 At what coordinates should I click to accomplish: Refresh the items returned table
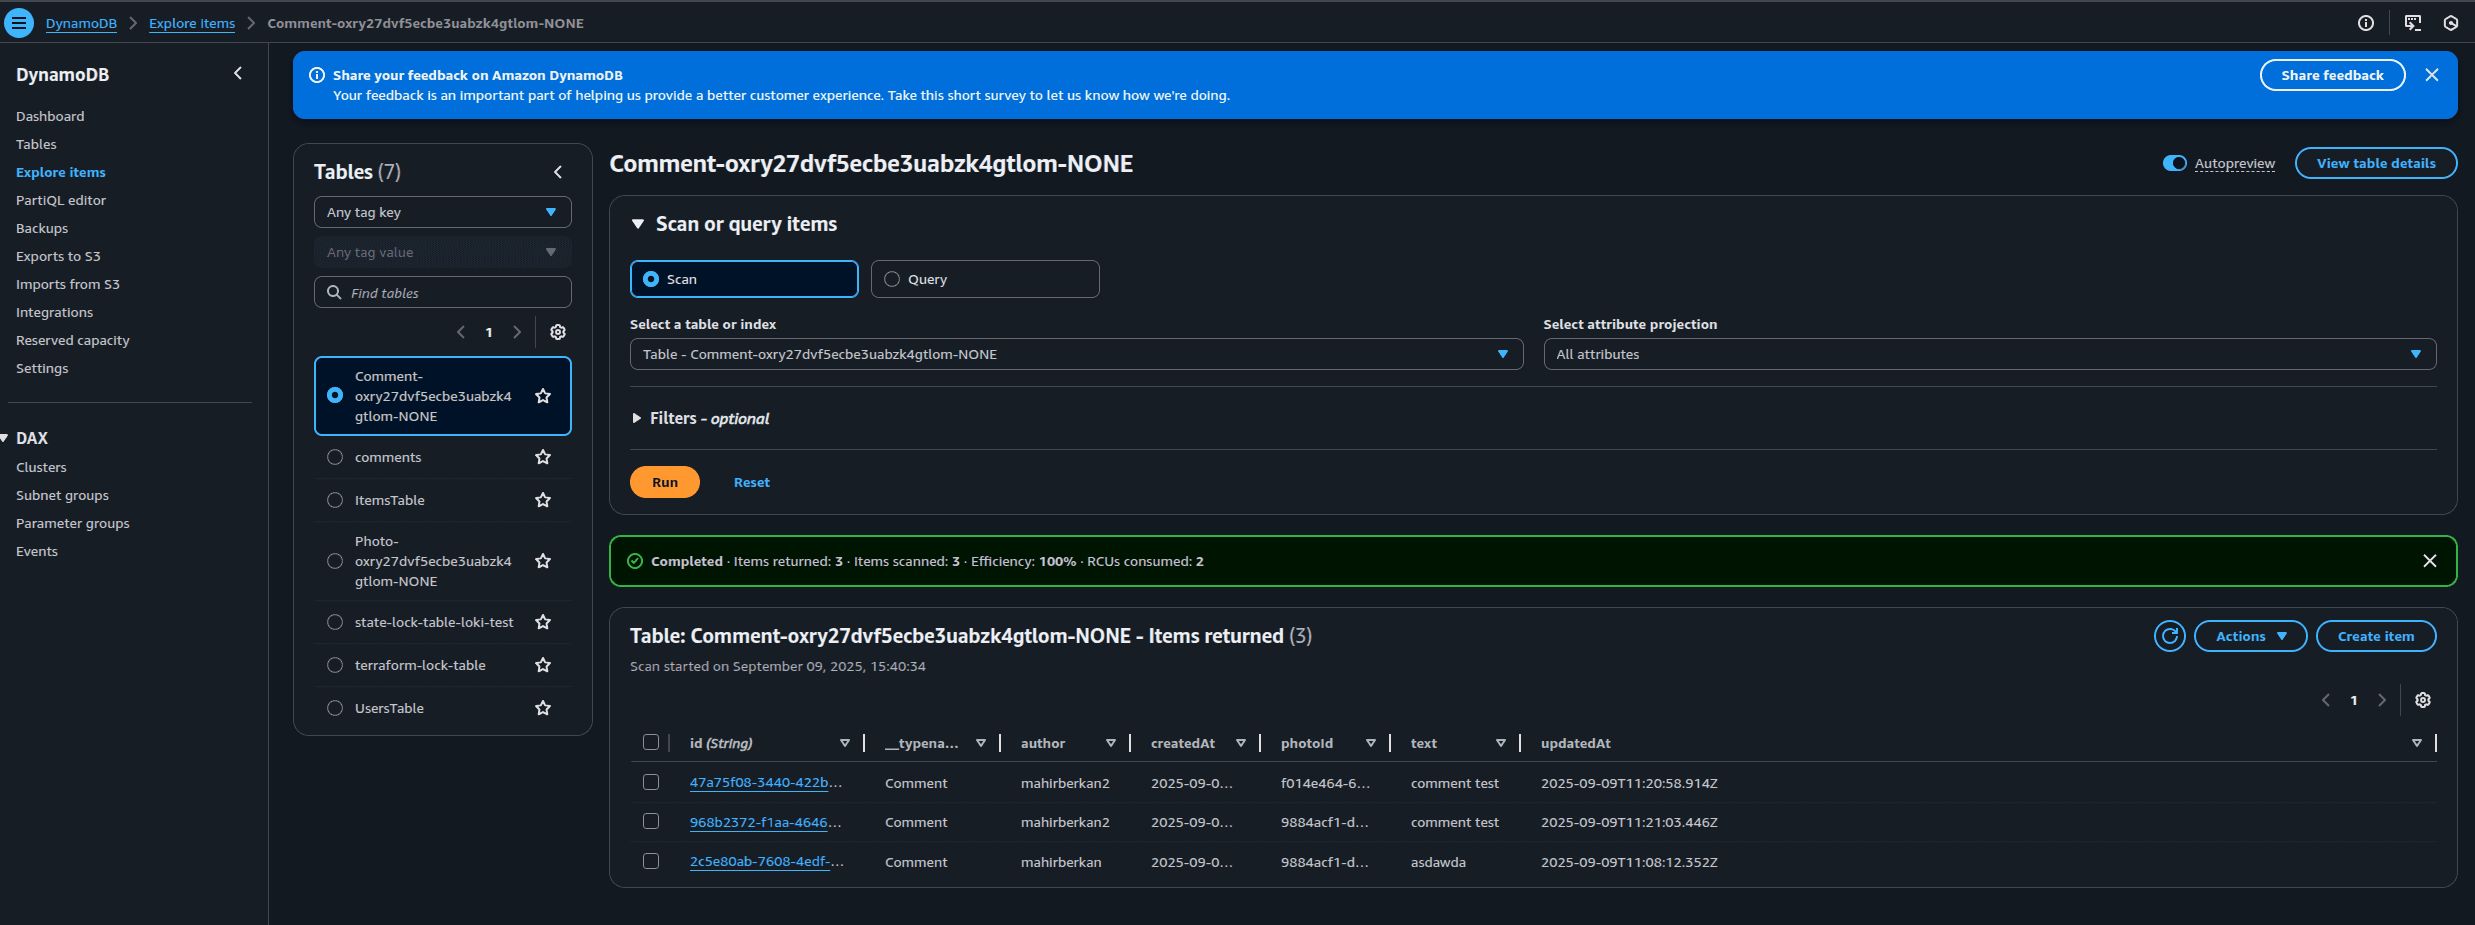pyautogui.click(x=2169, y=636)
